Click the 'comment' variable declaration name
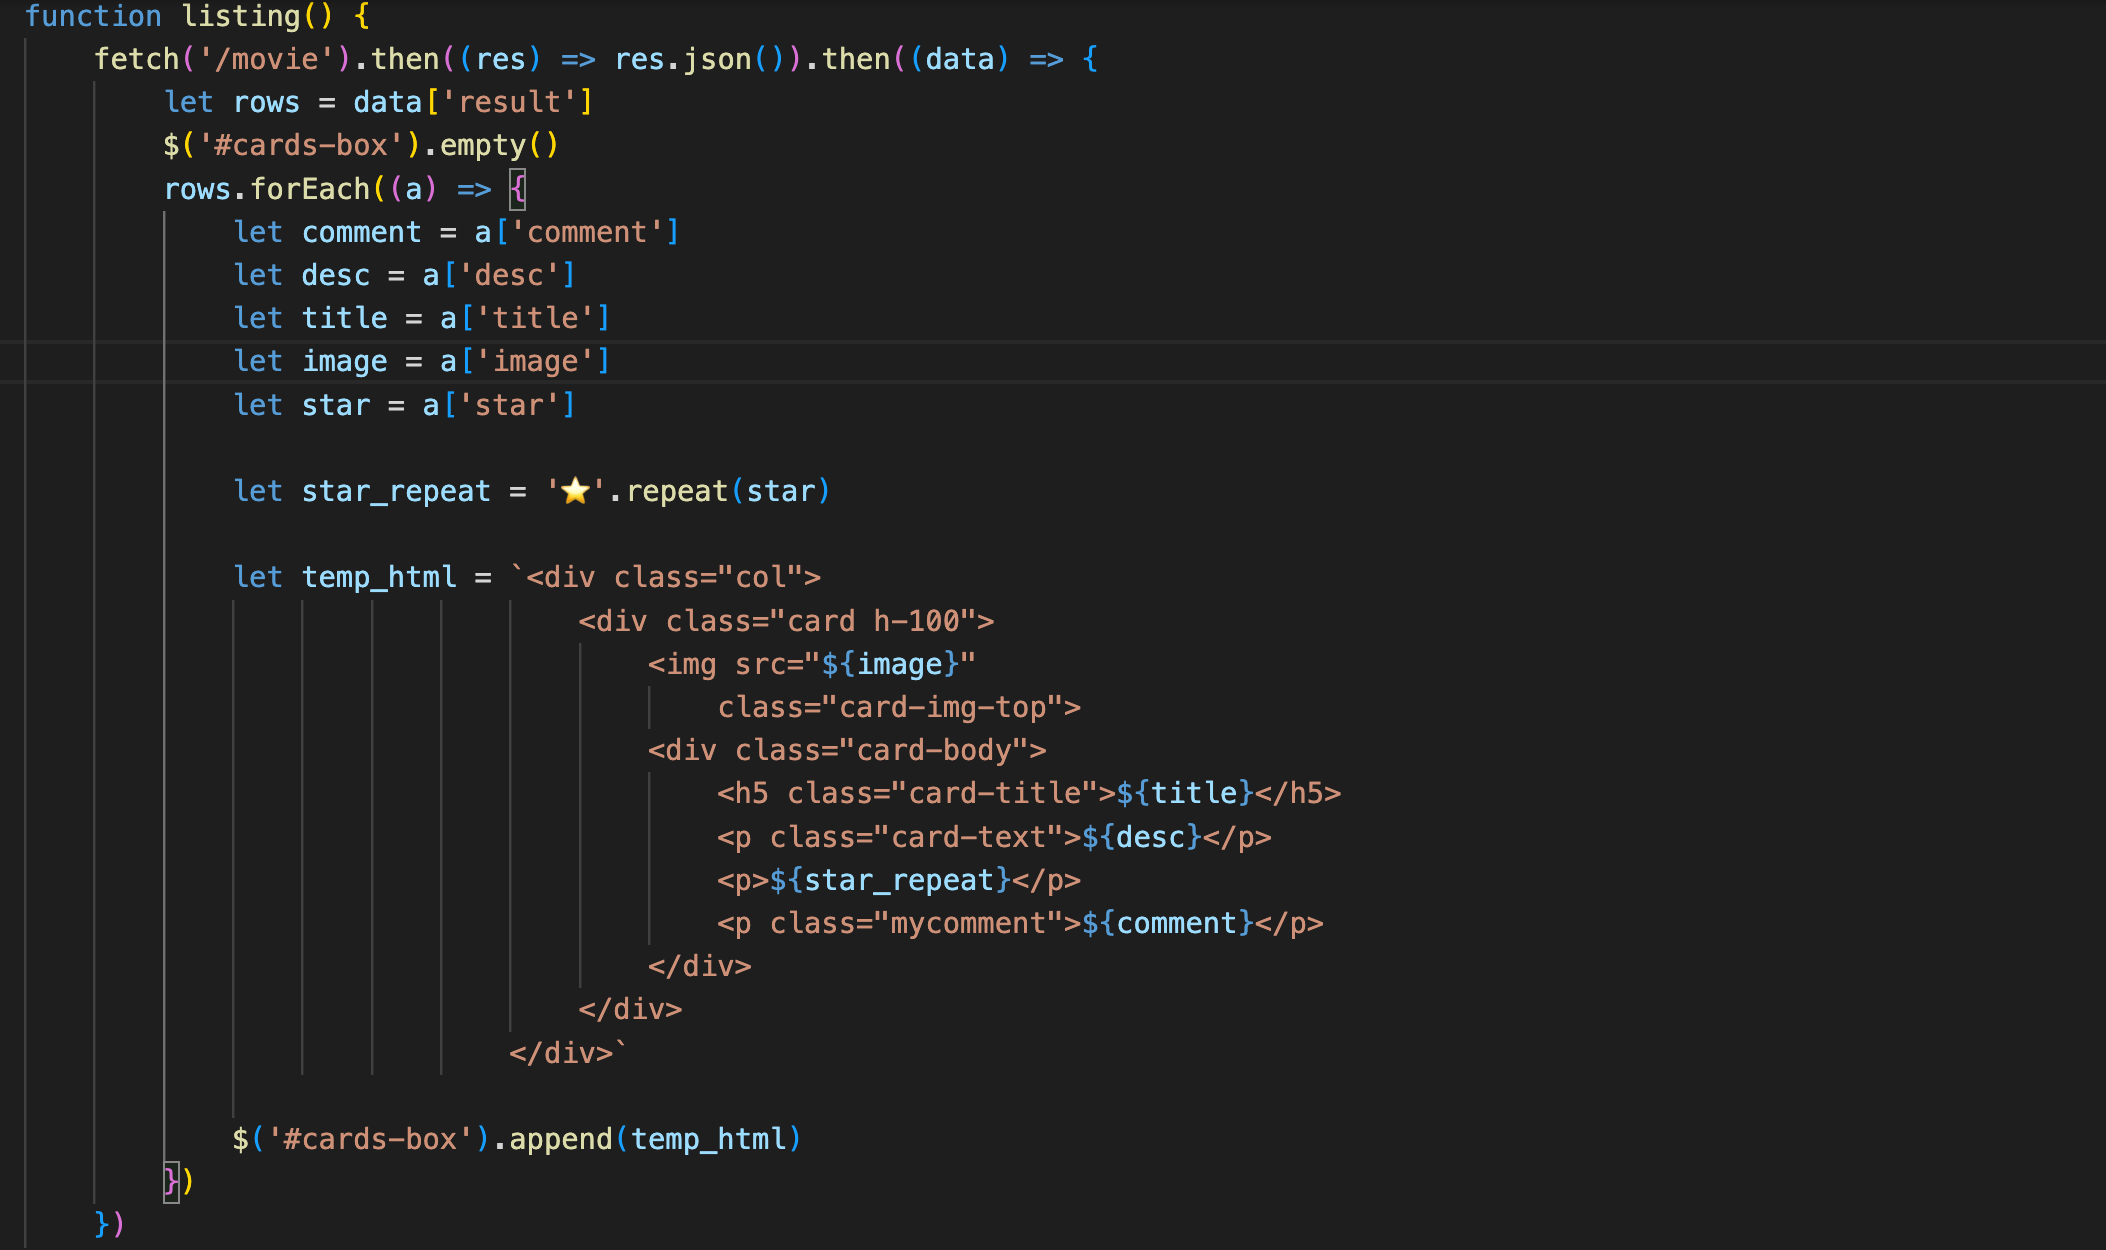The width and height of the screenshot is (2106, 1250). 362,232
